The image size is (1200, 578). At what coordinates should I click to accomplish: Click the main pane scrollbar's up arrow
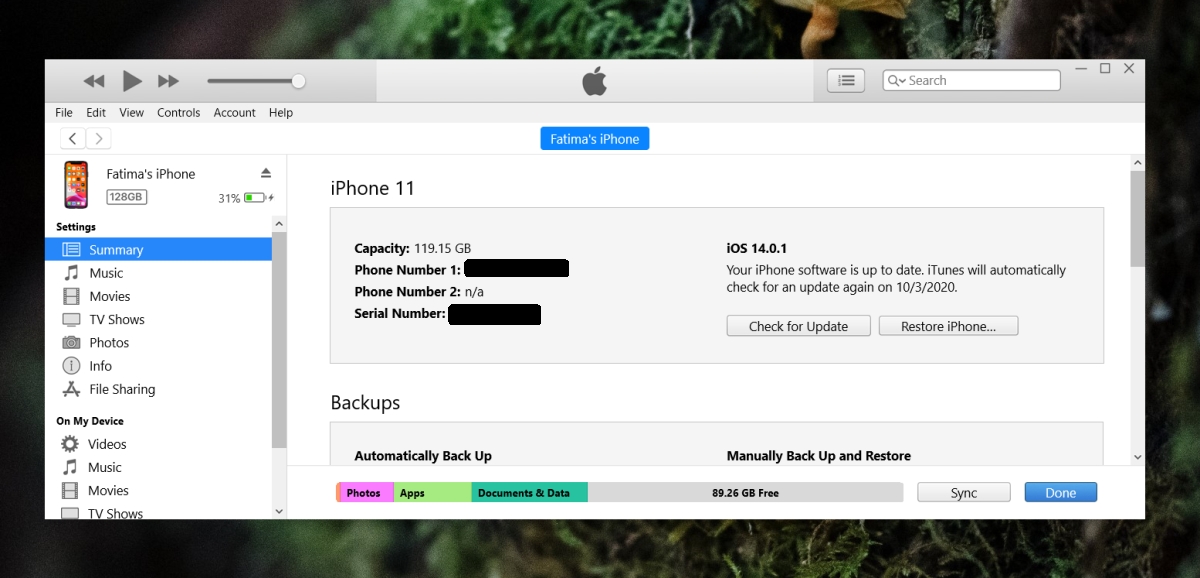coord(1137,162)
